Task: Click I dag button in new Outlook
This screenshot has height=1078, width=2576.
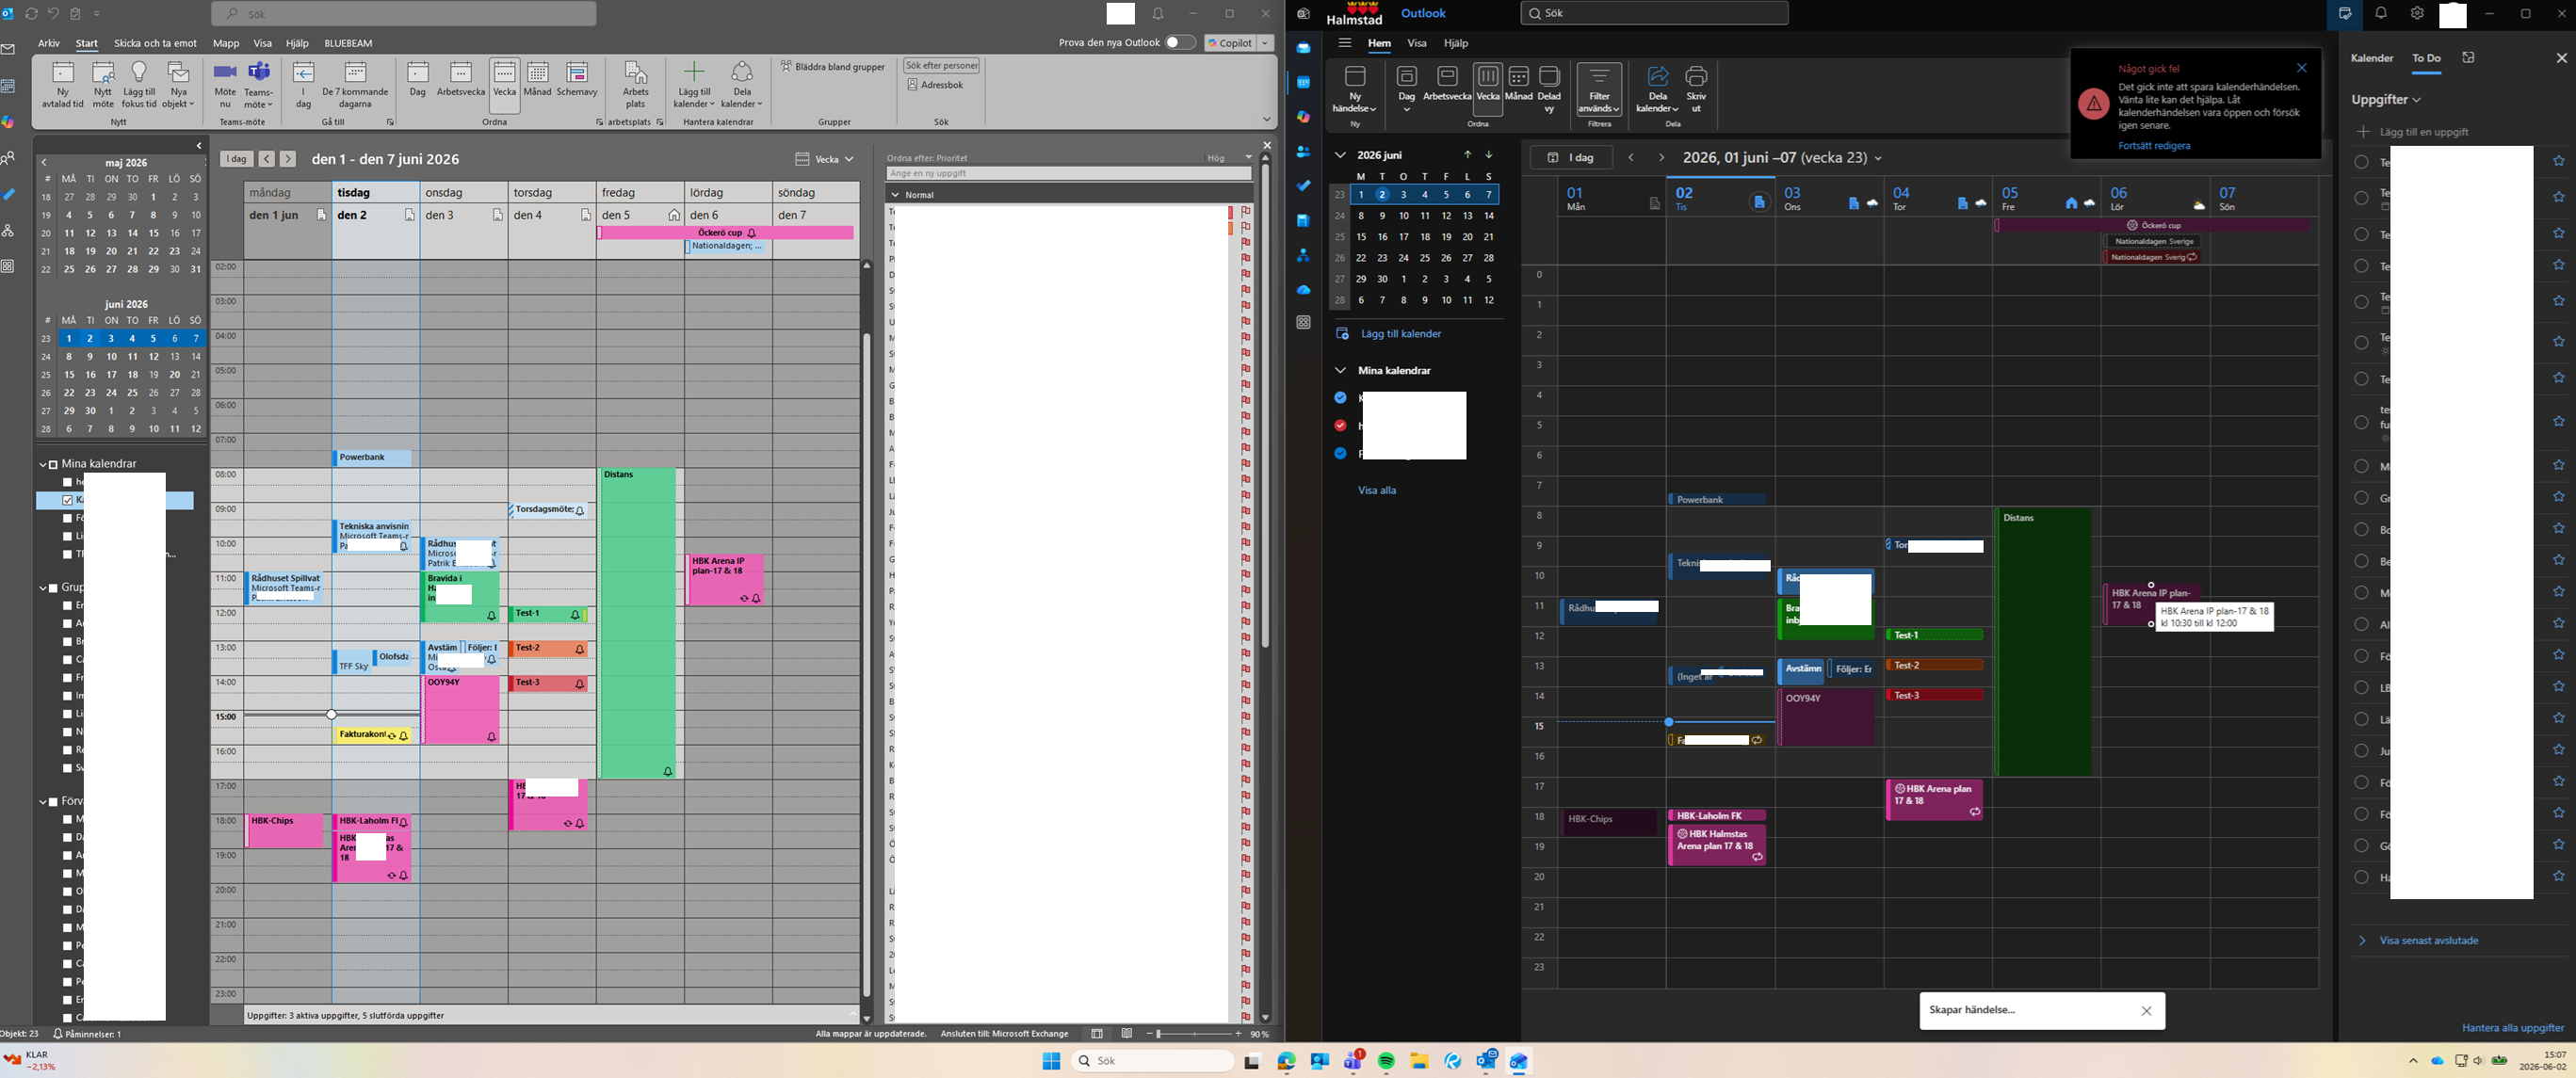Action: [x=1572, y=157]
